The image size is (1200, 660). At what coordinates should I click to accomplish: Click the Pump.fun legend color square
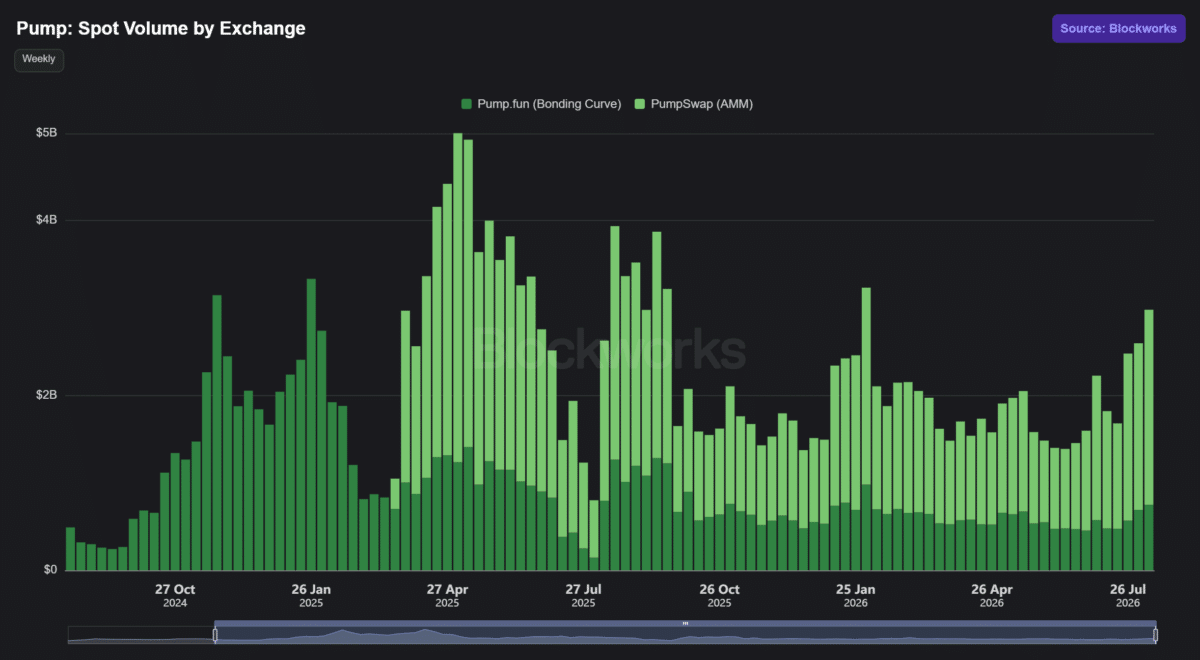466,104
